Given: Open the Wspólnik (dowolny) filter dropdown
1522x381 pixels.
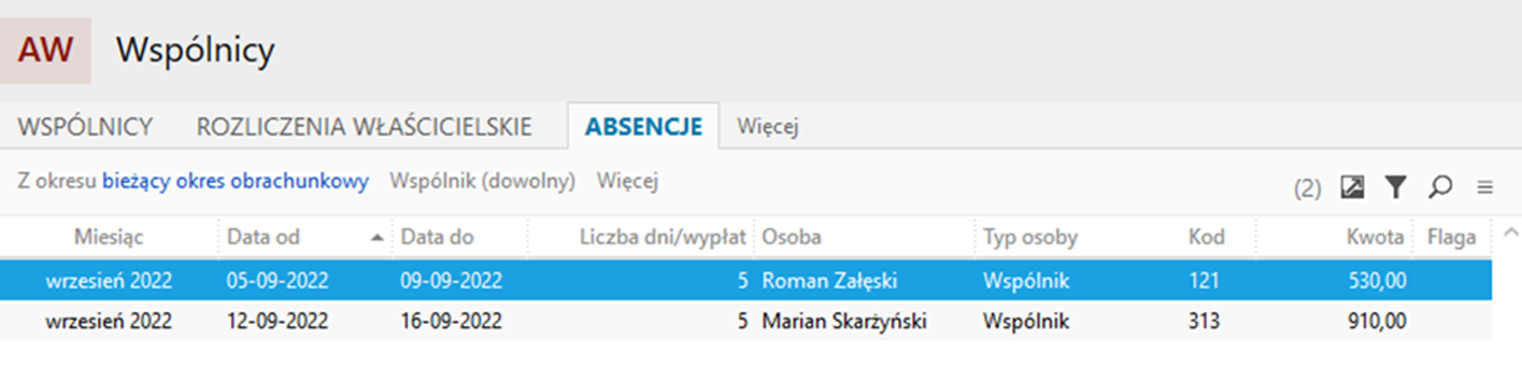Looking at the screenshot, I should 482,181.
